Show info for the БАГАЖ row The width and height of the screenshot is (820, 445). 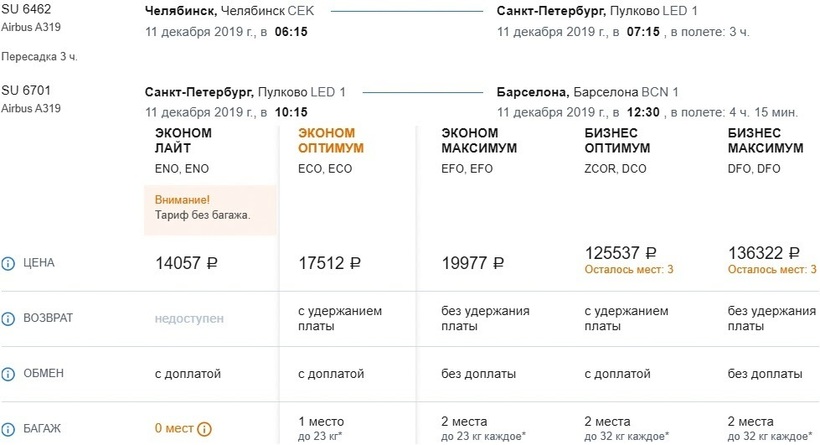click(8, 429)
